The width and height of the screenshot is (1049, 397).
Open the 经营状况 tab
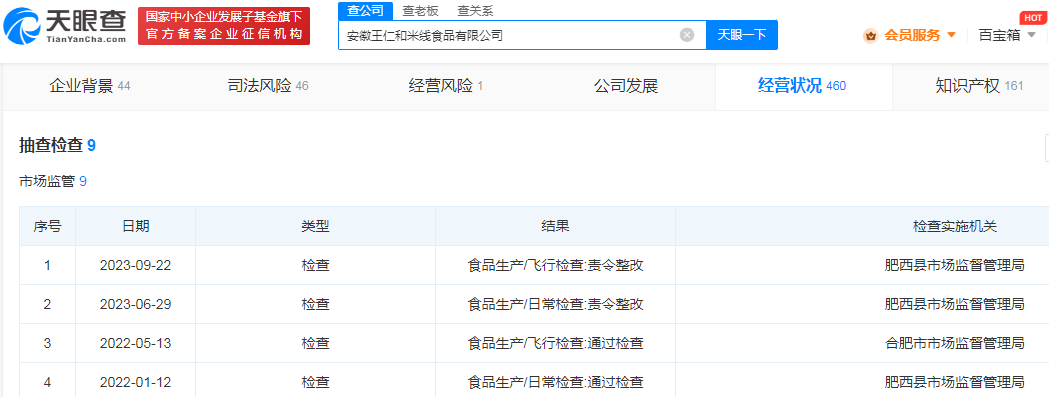(x=802, y=86)
